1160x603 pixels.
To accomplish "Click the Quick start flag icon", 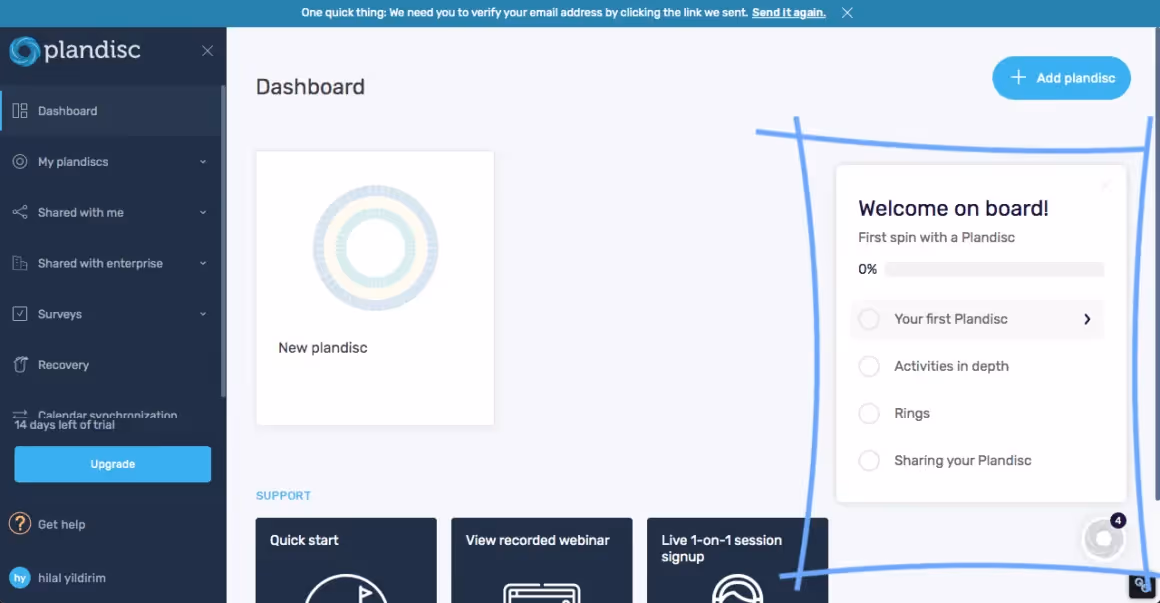I will (346, 588).
